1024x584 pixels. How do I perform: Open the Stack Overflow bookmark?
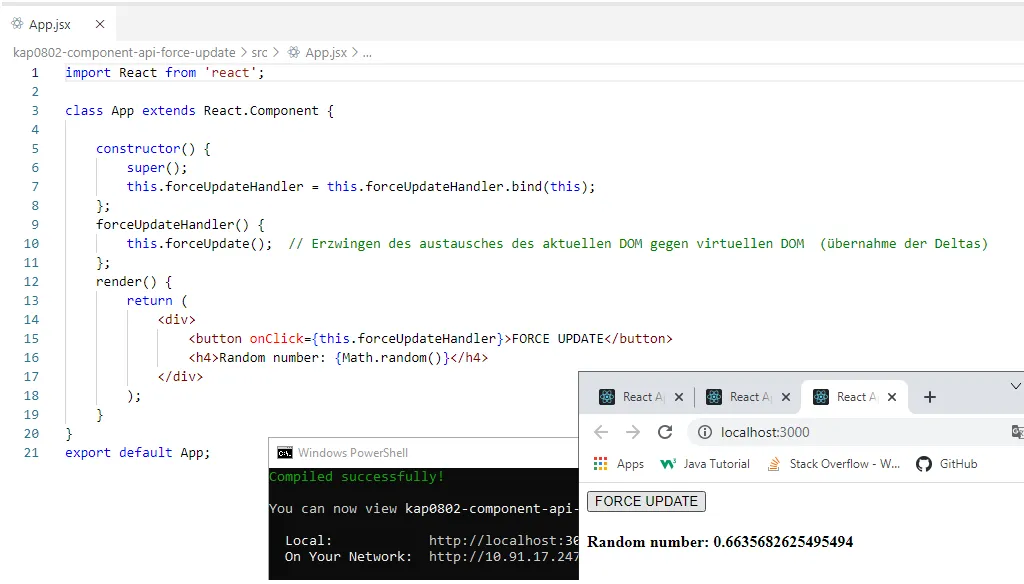[833, 464]
